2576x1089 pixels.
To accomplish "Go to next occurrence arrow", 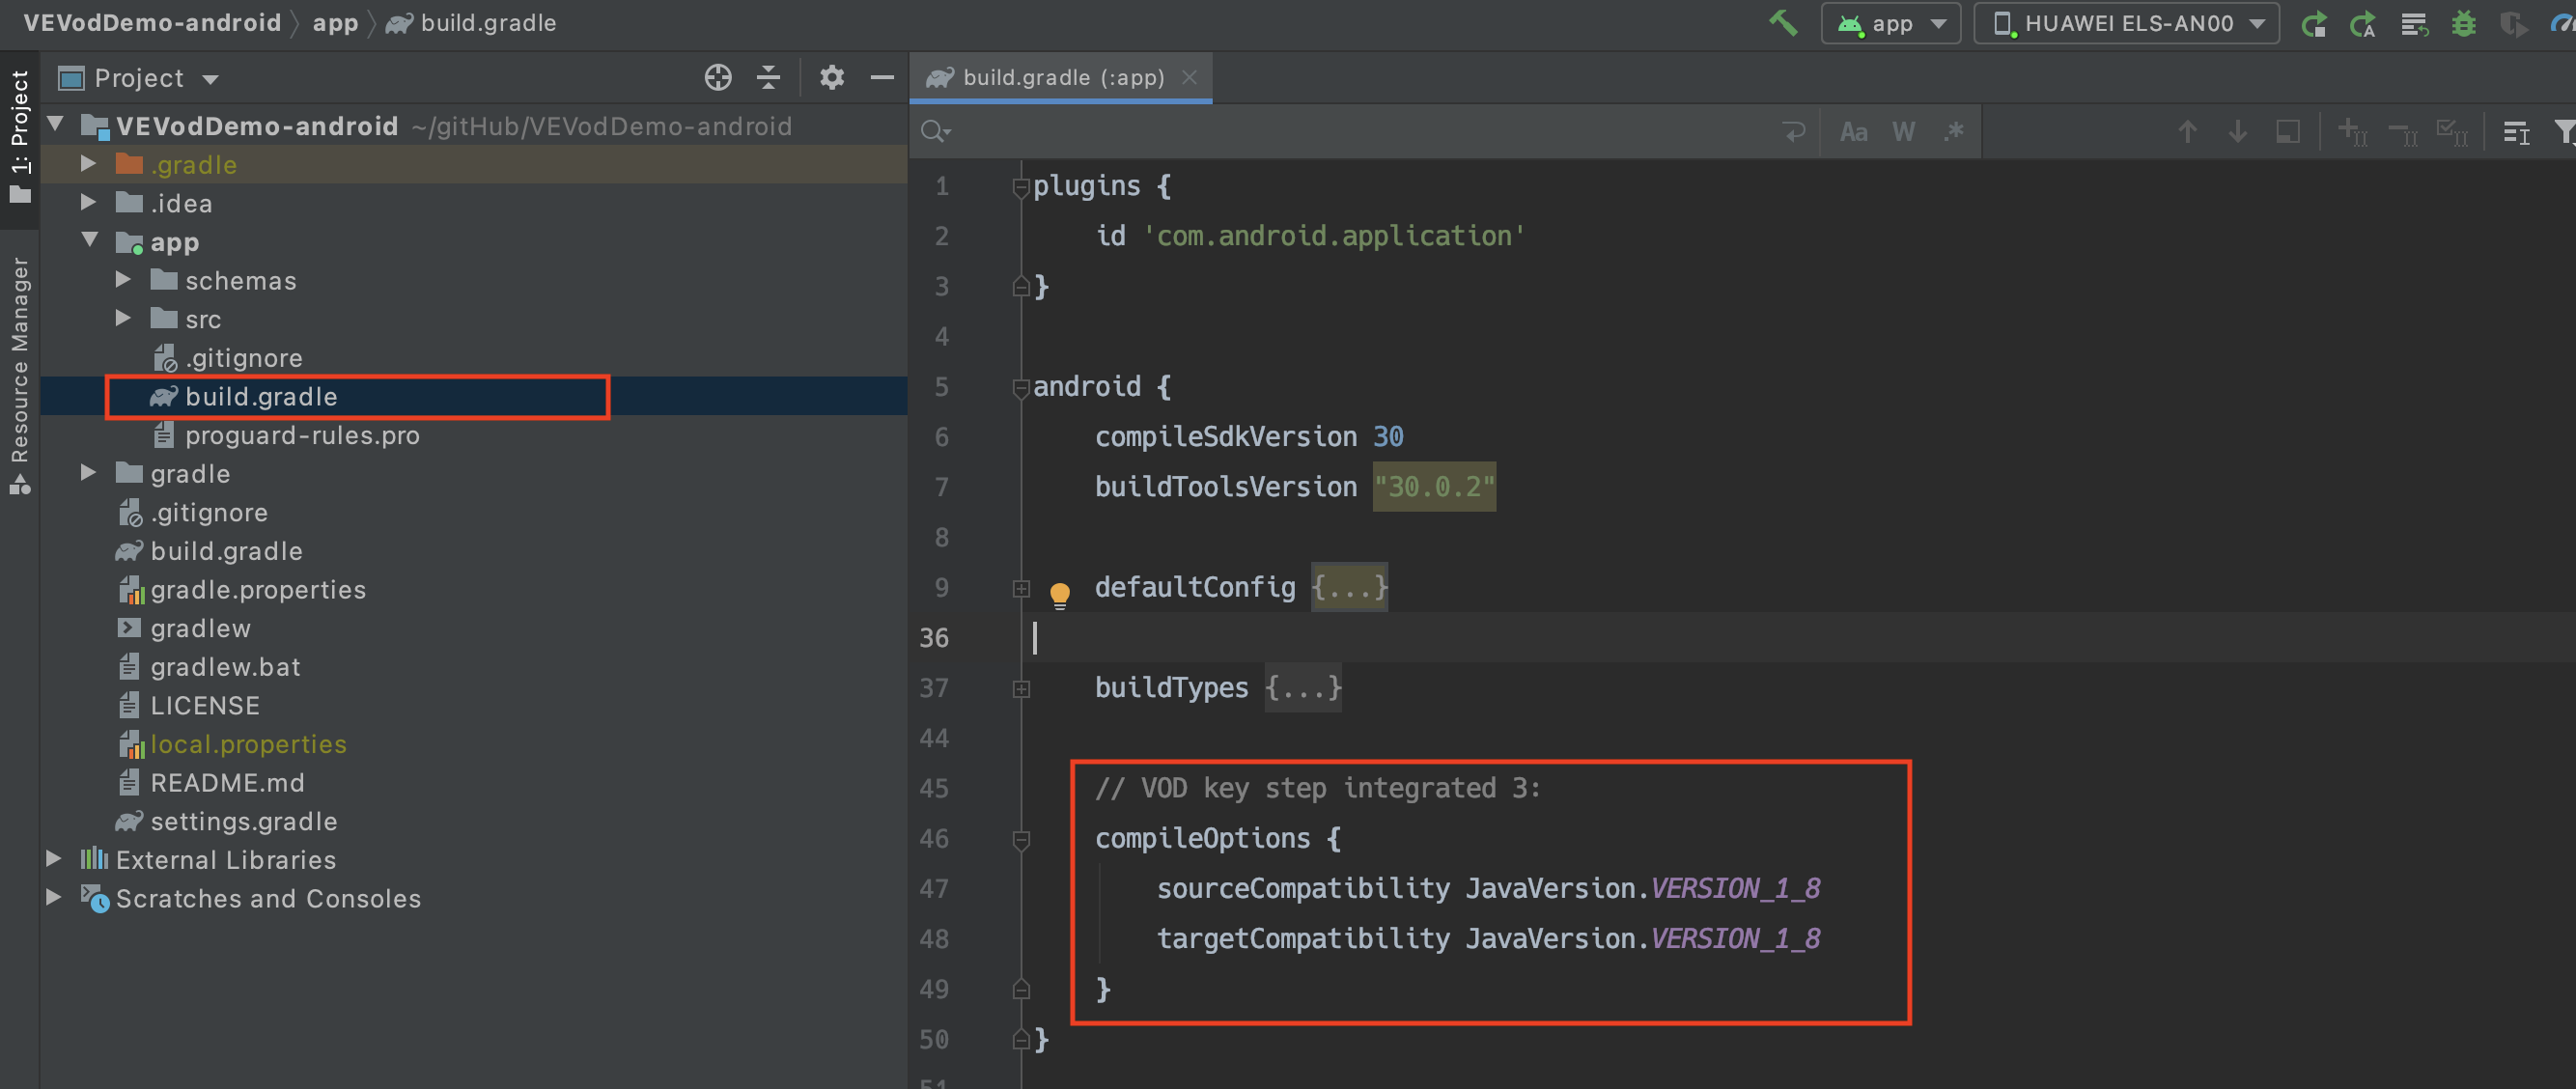I will (x=2238, y=131).
